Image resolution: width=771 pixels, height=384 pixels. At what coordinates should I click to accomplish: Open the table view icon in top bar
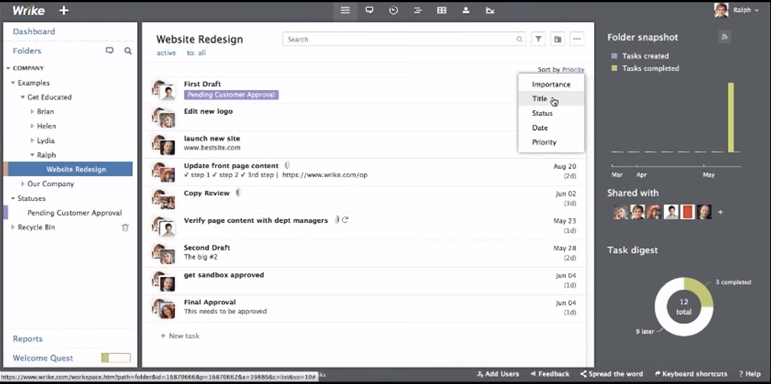442,10
